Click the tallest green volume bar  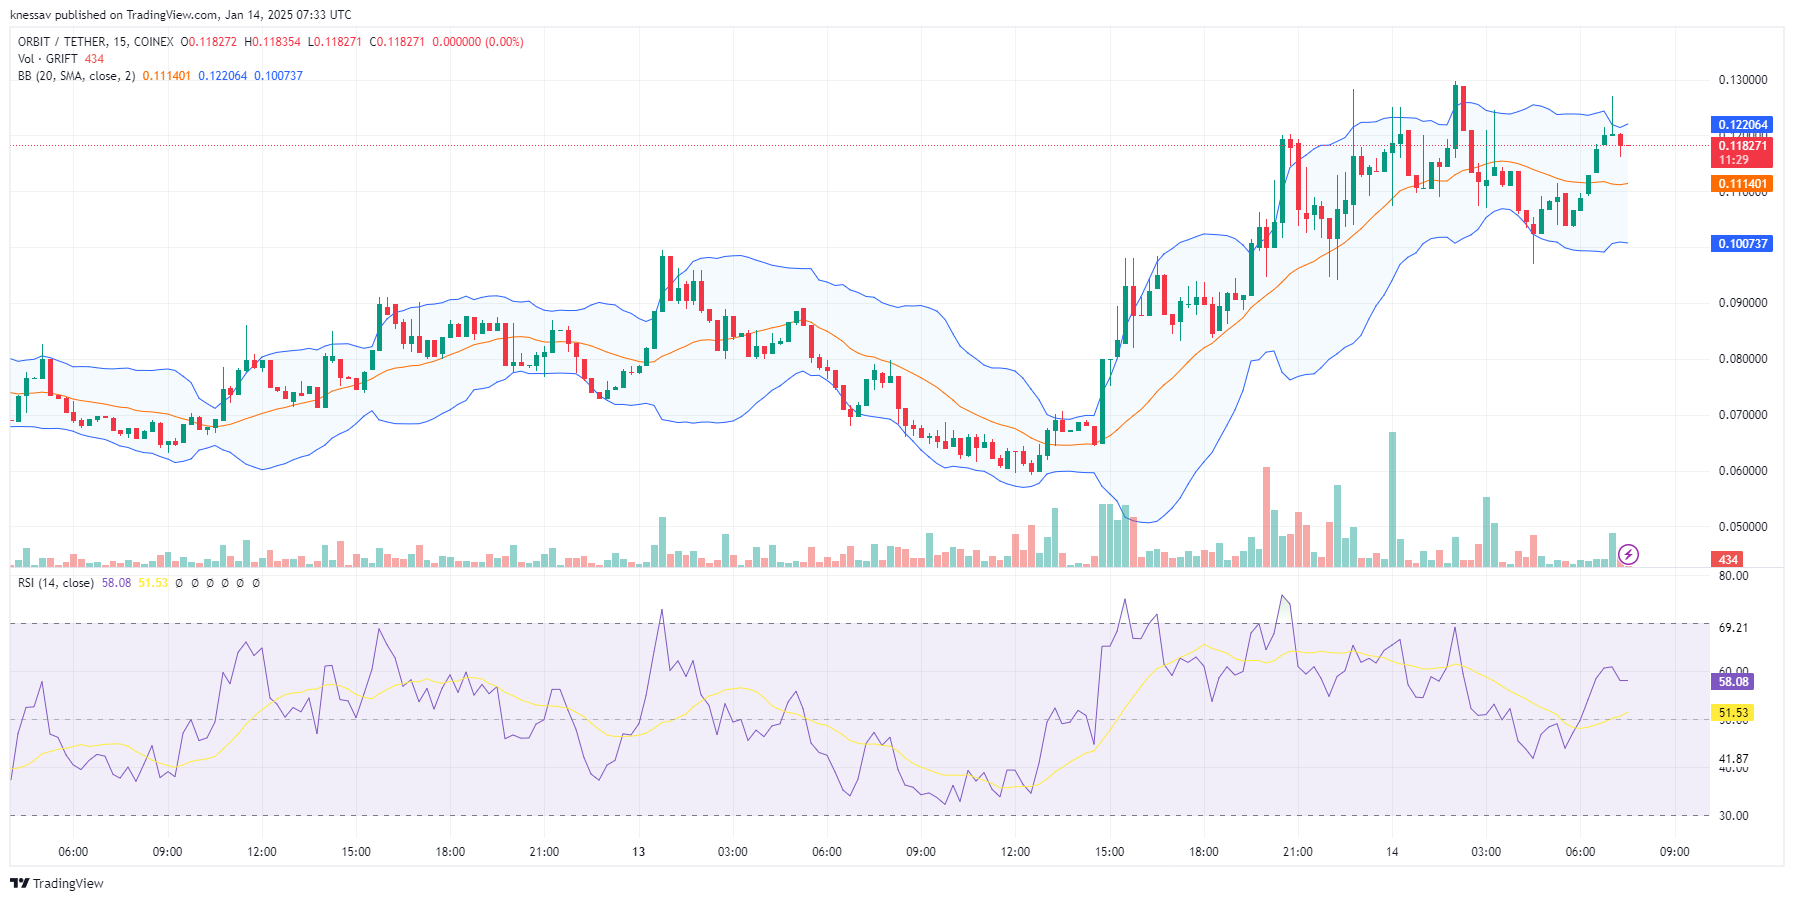(x=1392, y=500)
